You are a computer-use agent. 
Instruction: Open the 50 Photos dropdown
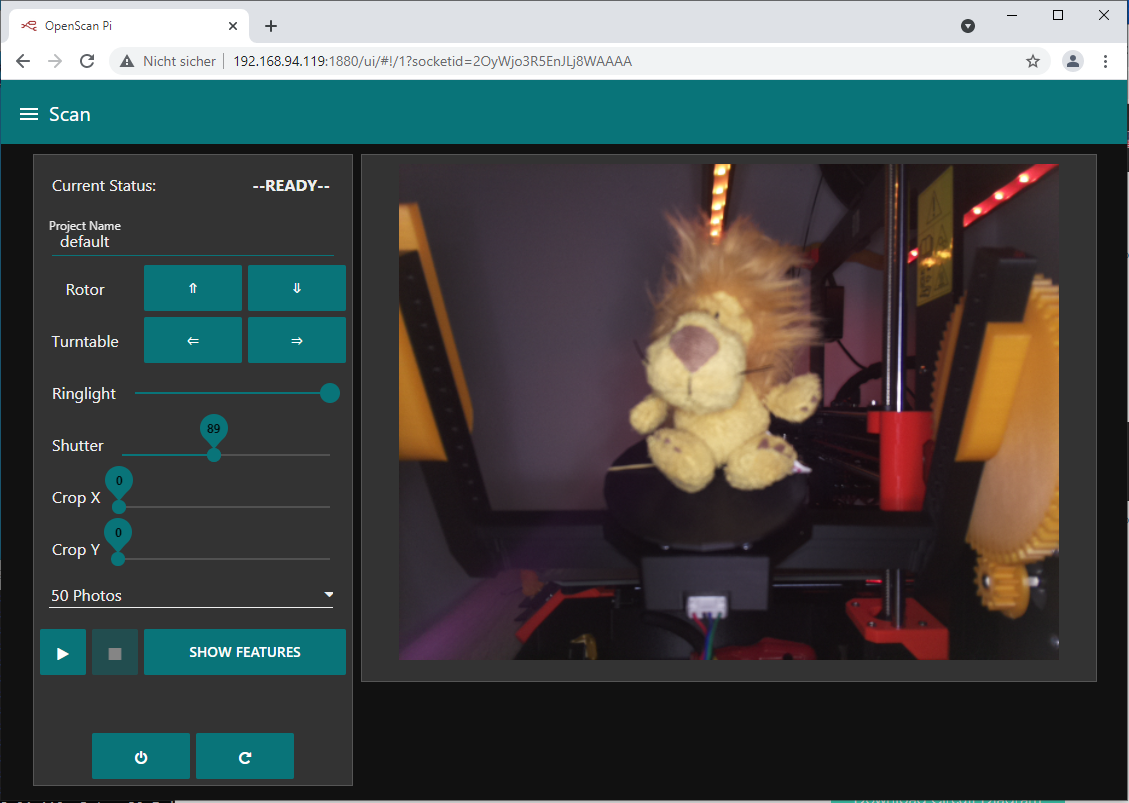192,595
